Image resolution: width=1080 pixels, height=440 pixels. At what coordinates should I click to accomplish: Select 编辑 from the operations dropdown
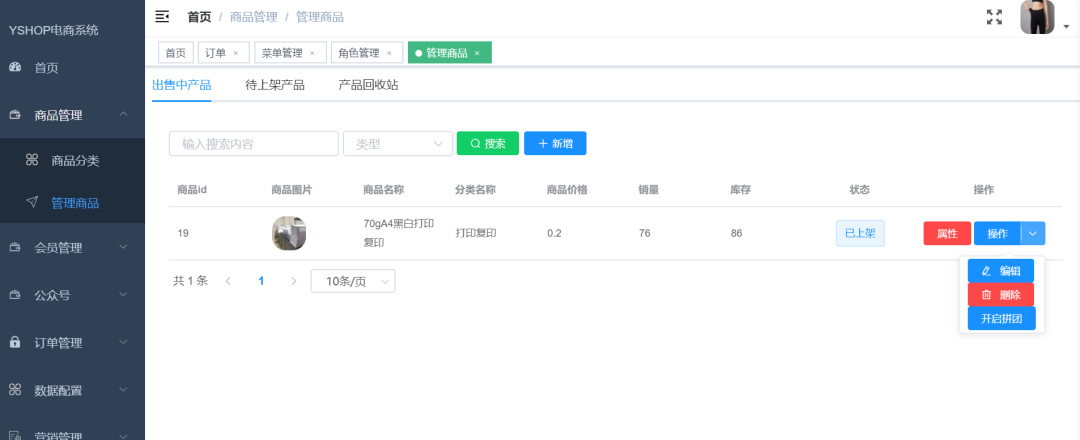(1001, 271)
